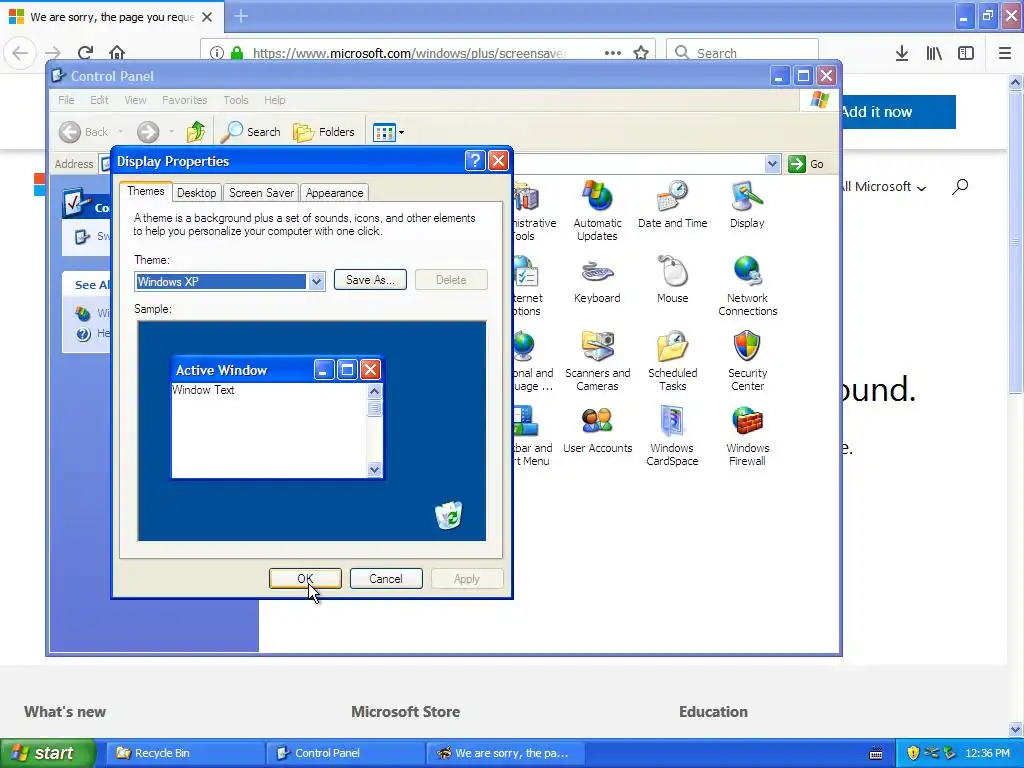The image size is (1024, 768).
Task: Close the Firefox tab 'We are sorry'
Action: point(206,17)
